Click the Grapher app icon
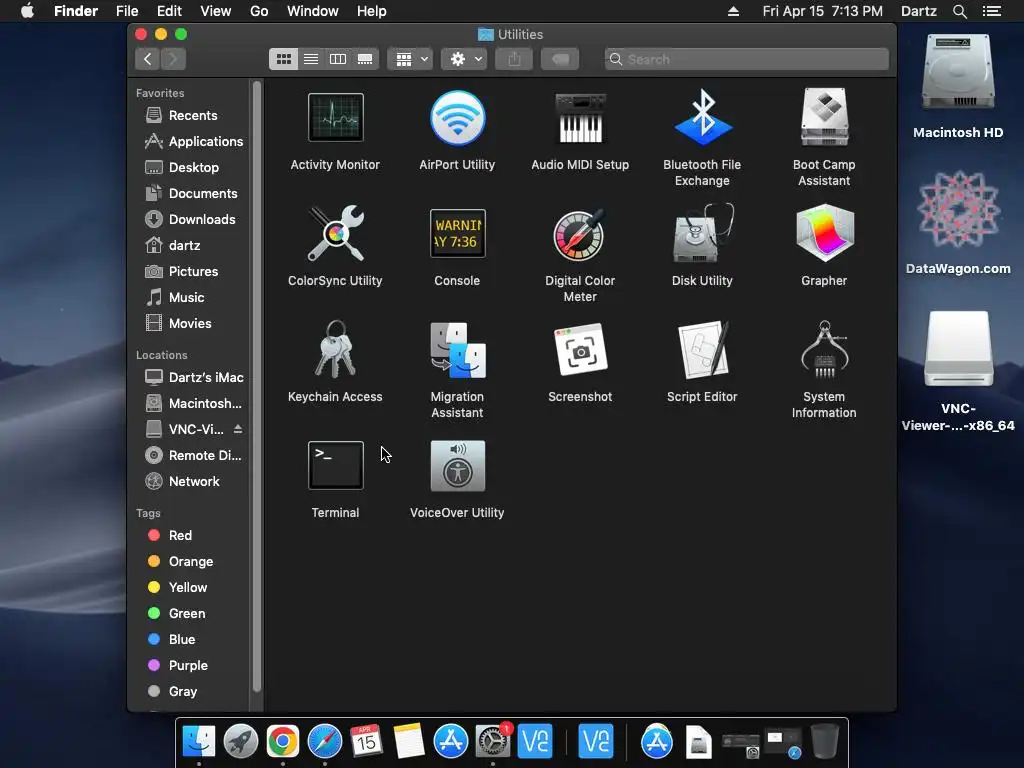Image resolution: width=1024 pixels, height=768 pixels. pos(824,233)
